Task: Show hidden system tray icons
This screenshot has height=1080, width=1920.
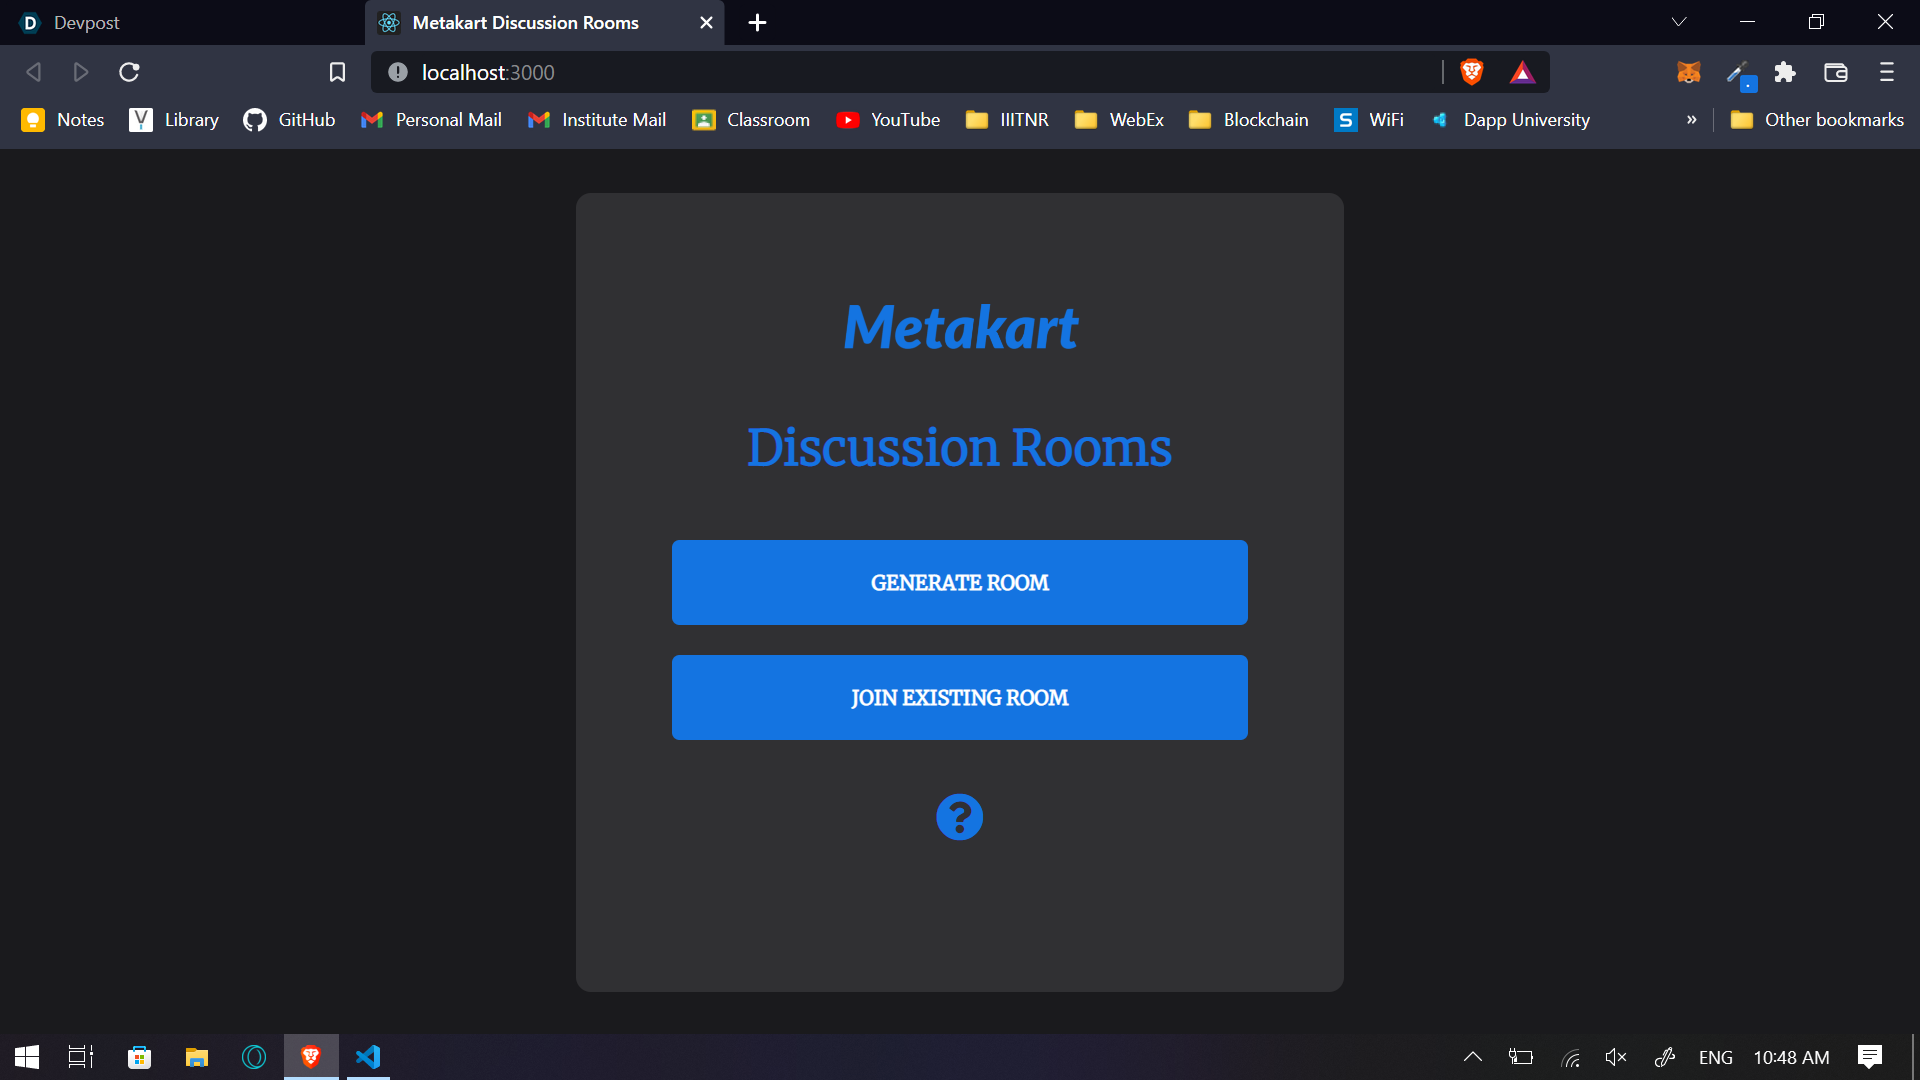Action: (1472, 1057)
